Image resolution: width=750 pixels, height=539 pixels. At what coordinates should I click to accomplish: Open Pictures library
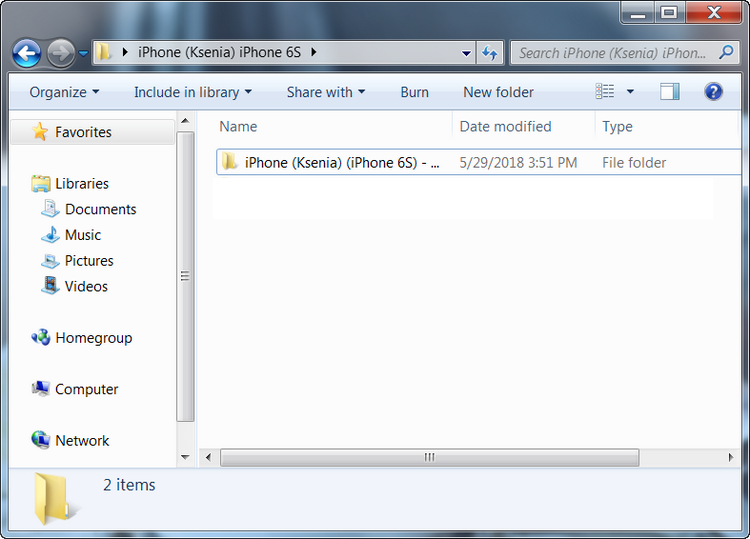(89, 261)
